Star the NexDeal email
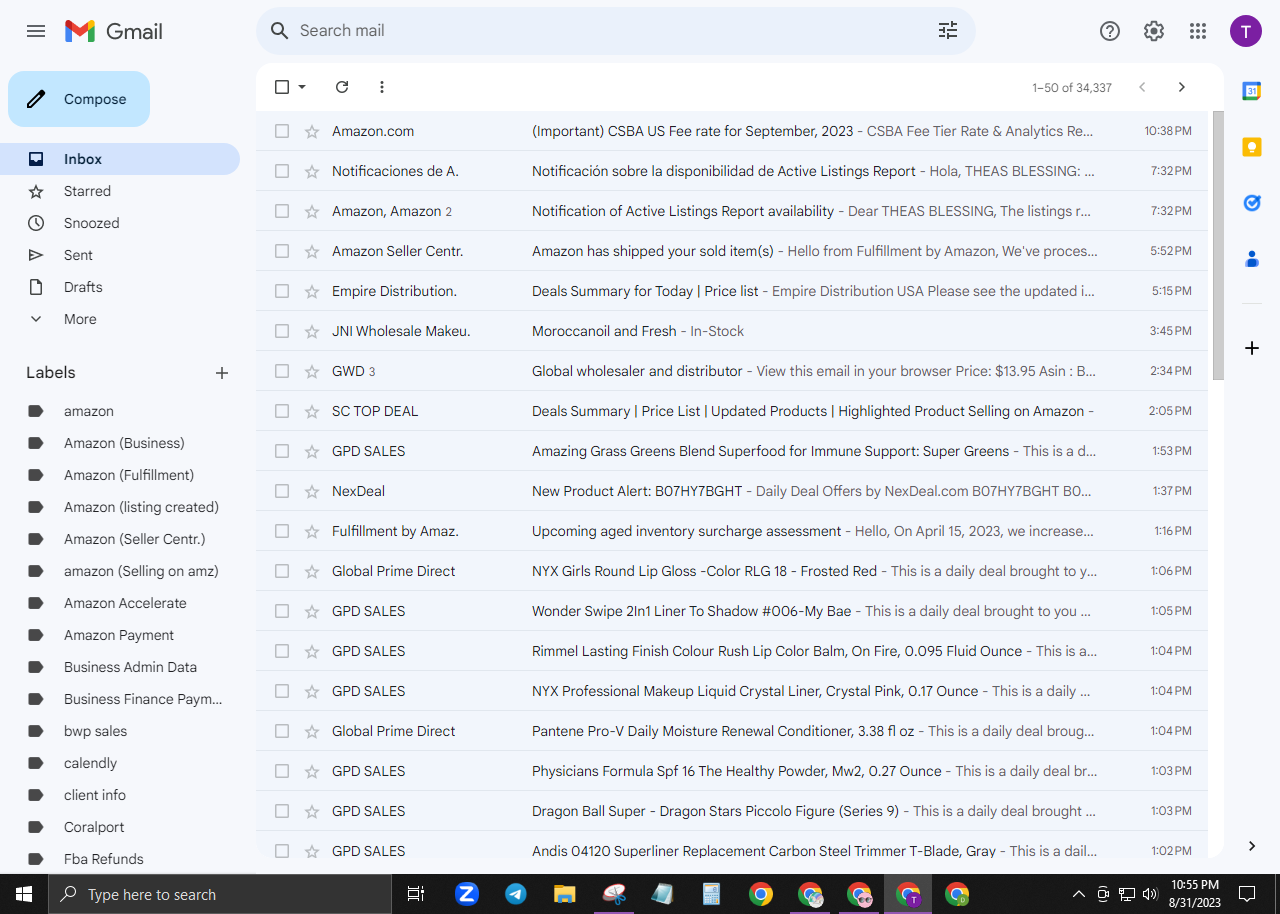 (x=312, y=491)
